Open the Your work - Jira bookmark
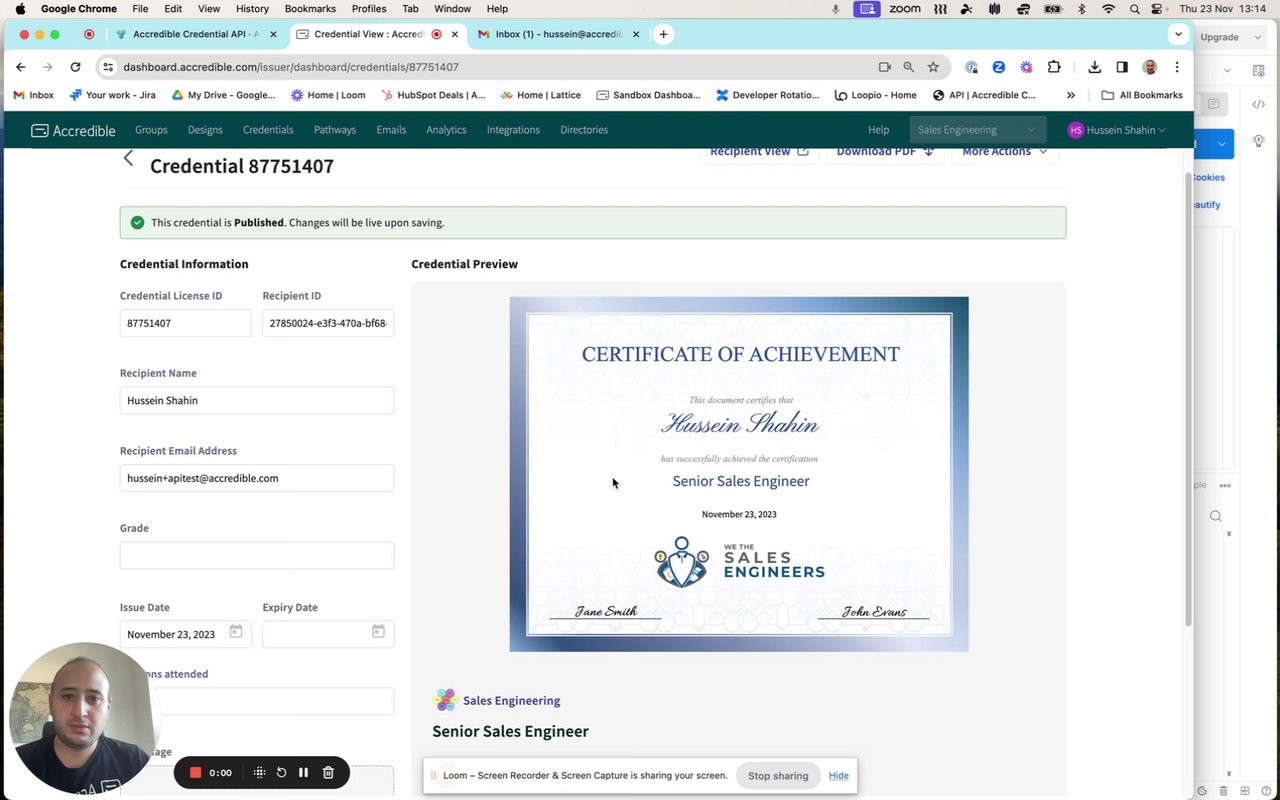 tap(112, 95)
